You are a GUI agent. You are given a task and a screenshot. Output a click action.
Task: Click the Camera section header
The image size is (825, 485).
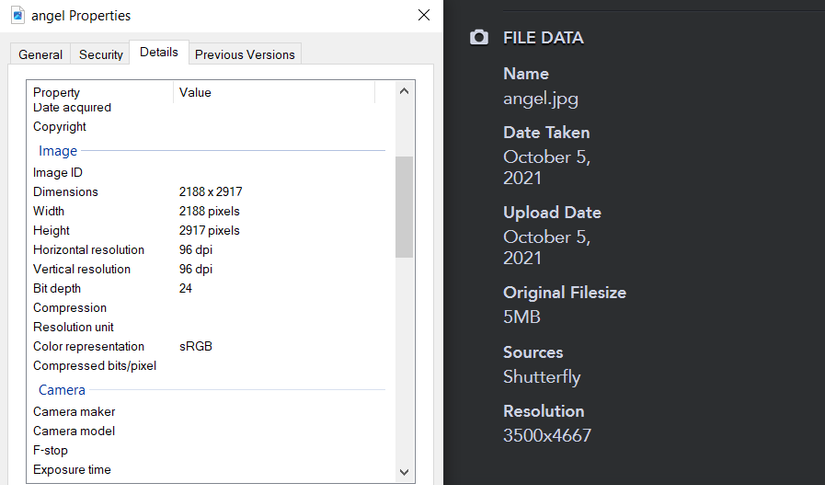point(62,390)
